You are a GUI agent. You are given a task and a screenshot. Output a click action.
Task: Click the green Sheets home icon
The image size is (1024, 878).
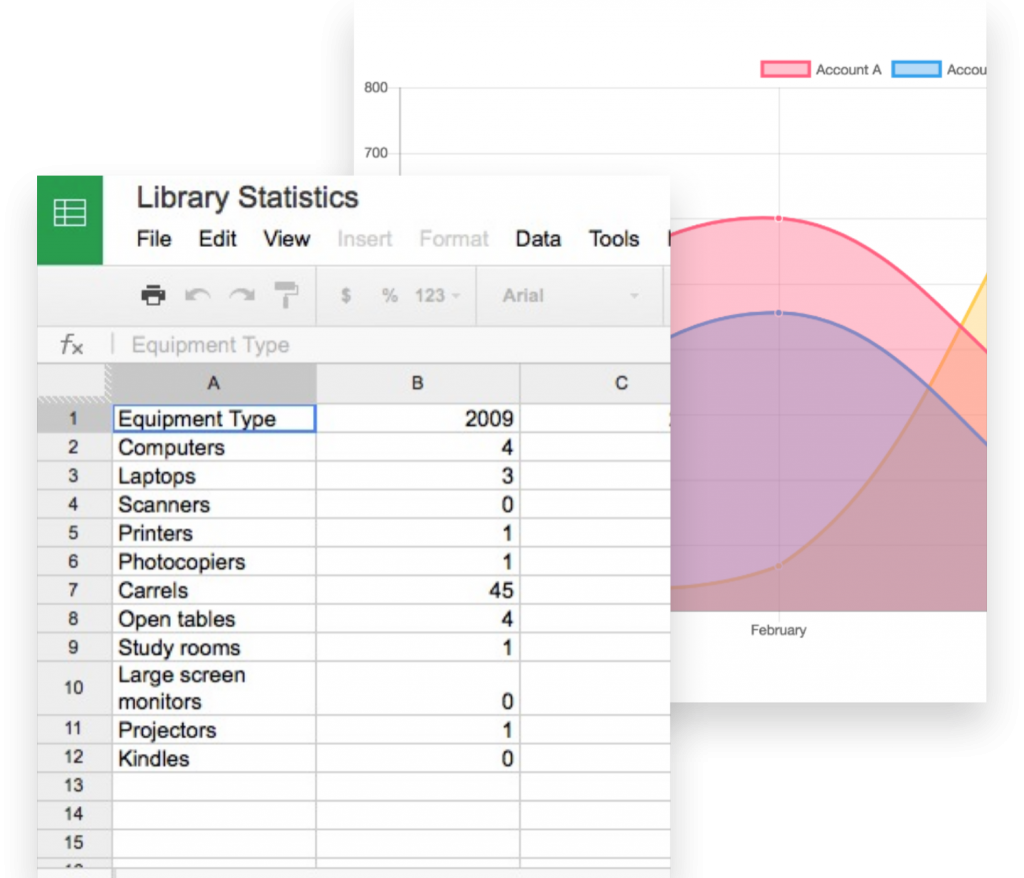coord(69,214)
